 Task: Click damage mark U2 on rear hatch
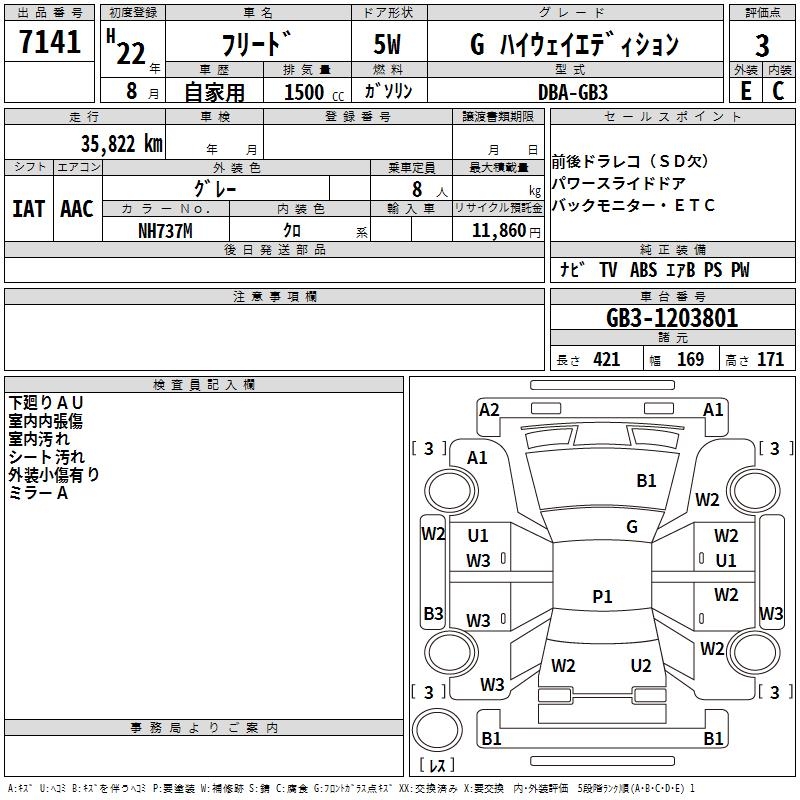[x=641, y=666]
